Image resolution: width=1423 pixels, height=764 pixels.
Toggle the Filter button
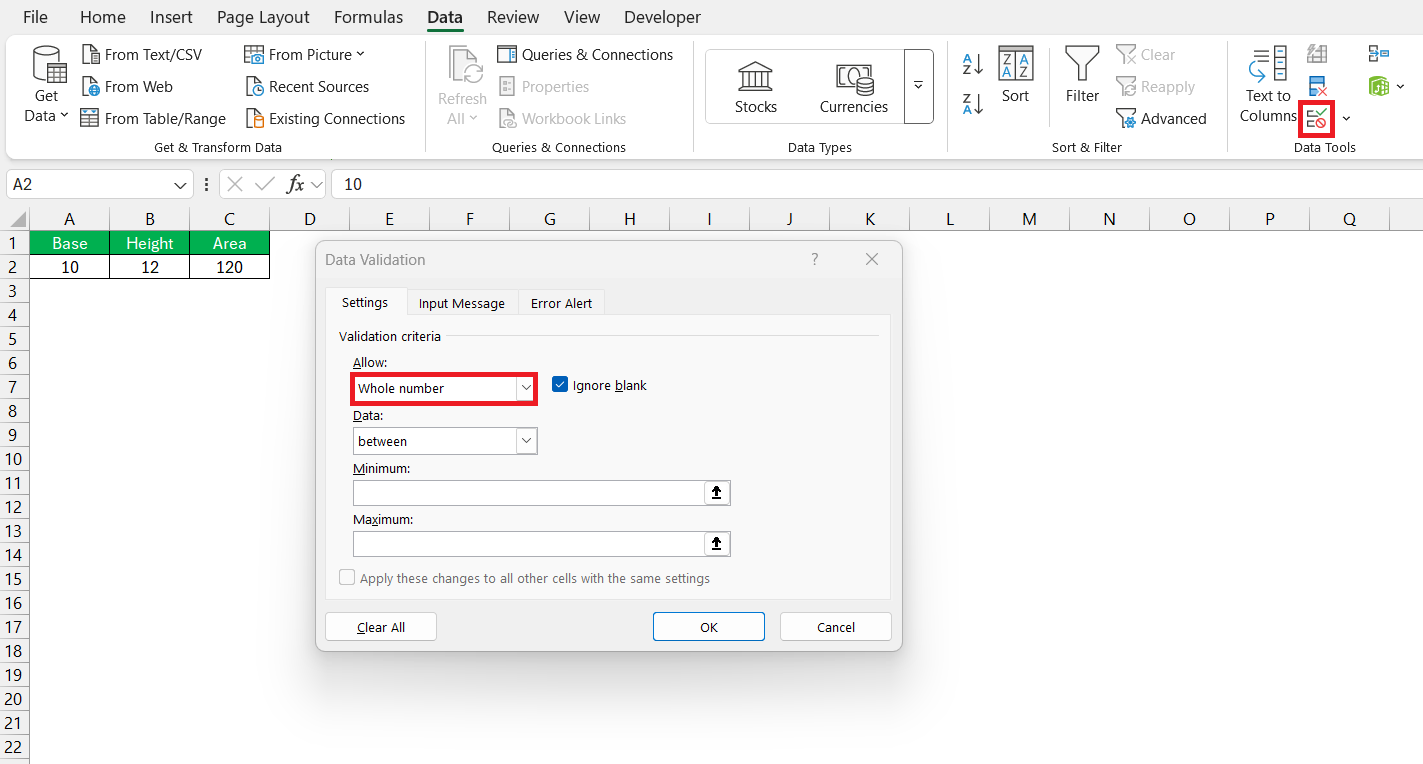point(1082,75)
